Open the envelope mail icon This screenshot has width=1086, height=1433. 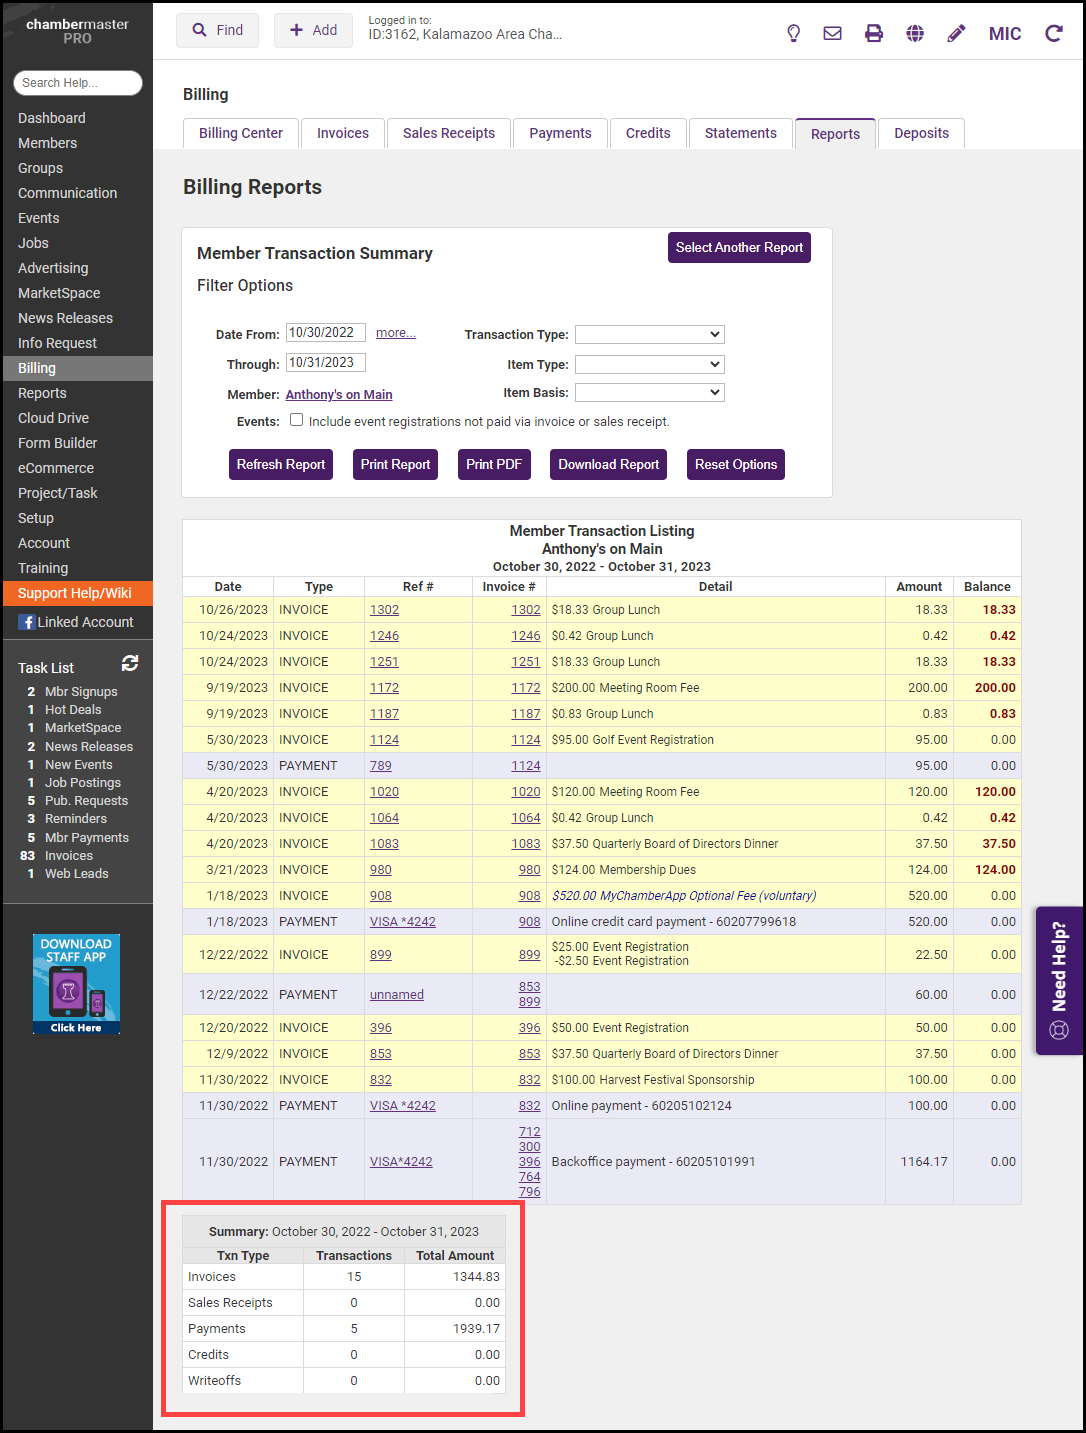(x=832, y=33)
